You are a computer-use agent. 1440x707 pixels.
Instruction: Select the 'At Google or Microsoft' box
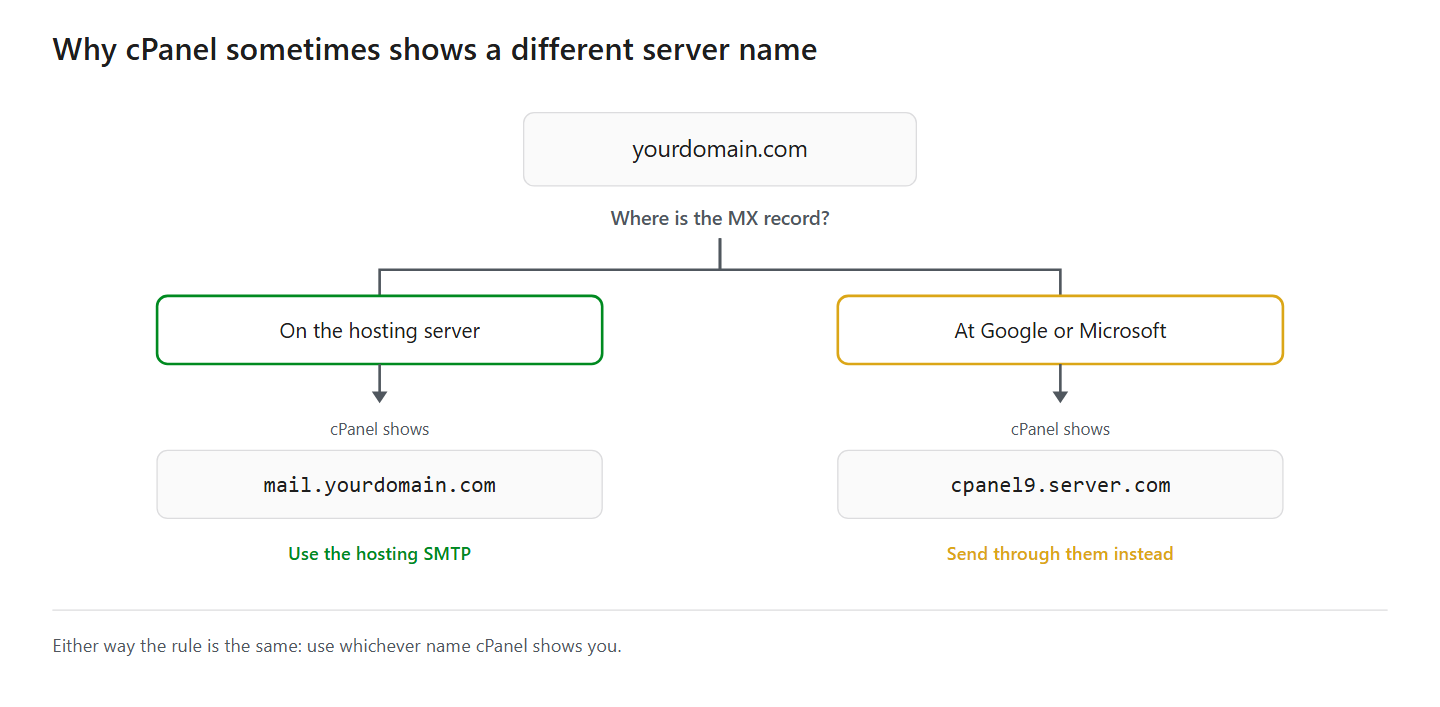tap(1060, 330)
